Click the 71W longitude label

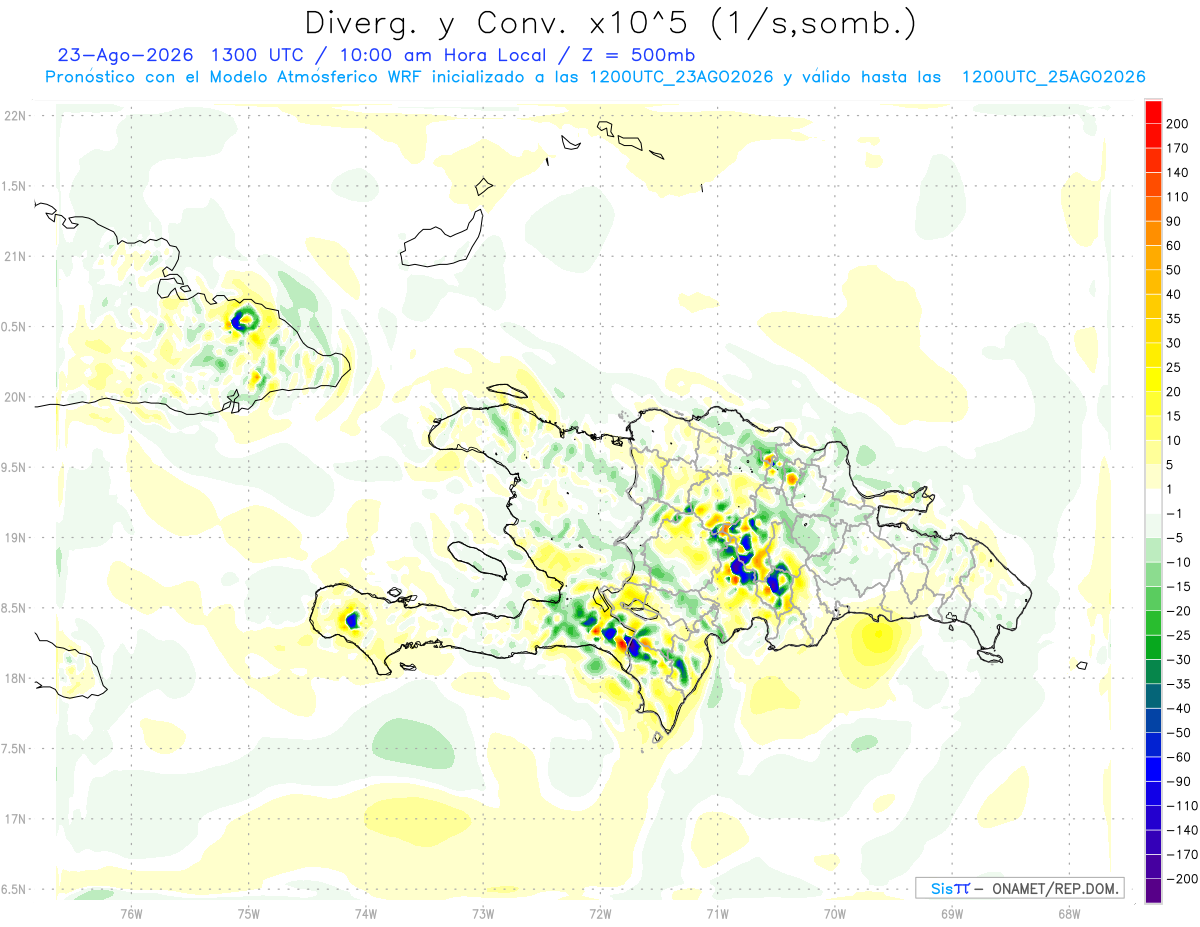click(717, 913)
